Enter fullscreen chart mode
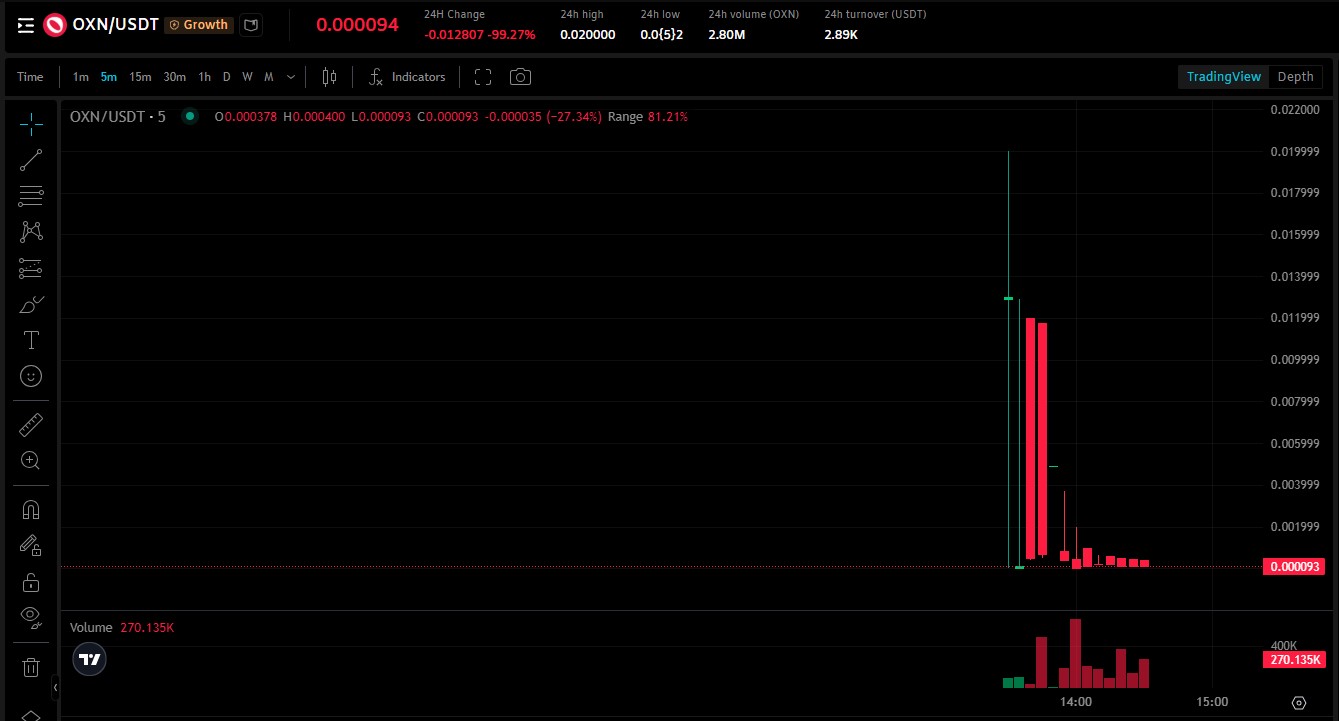This screenshot has width=1339, height=721. coord(483,76)
